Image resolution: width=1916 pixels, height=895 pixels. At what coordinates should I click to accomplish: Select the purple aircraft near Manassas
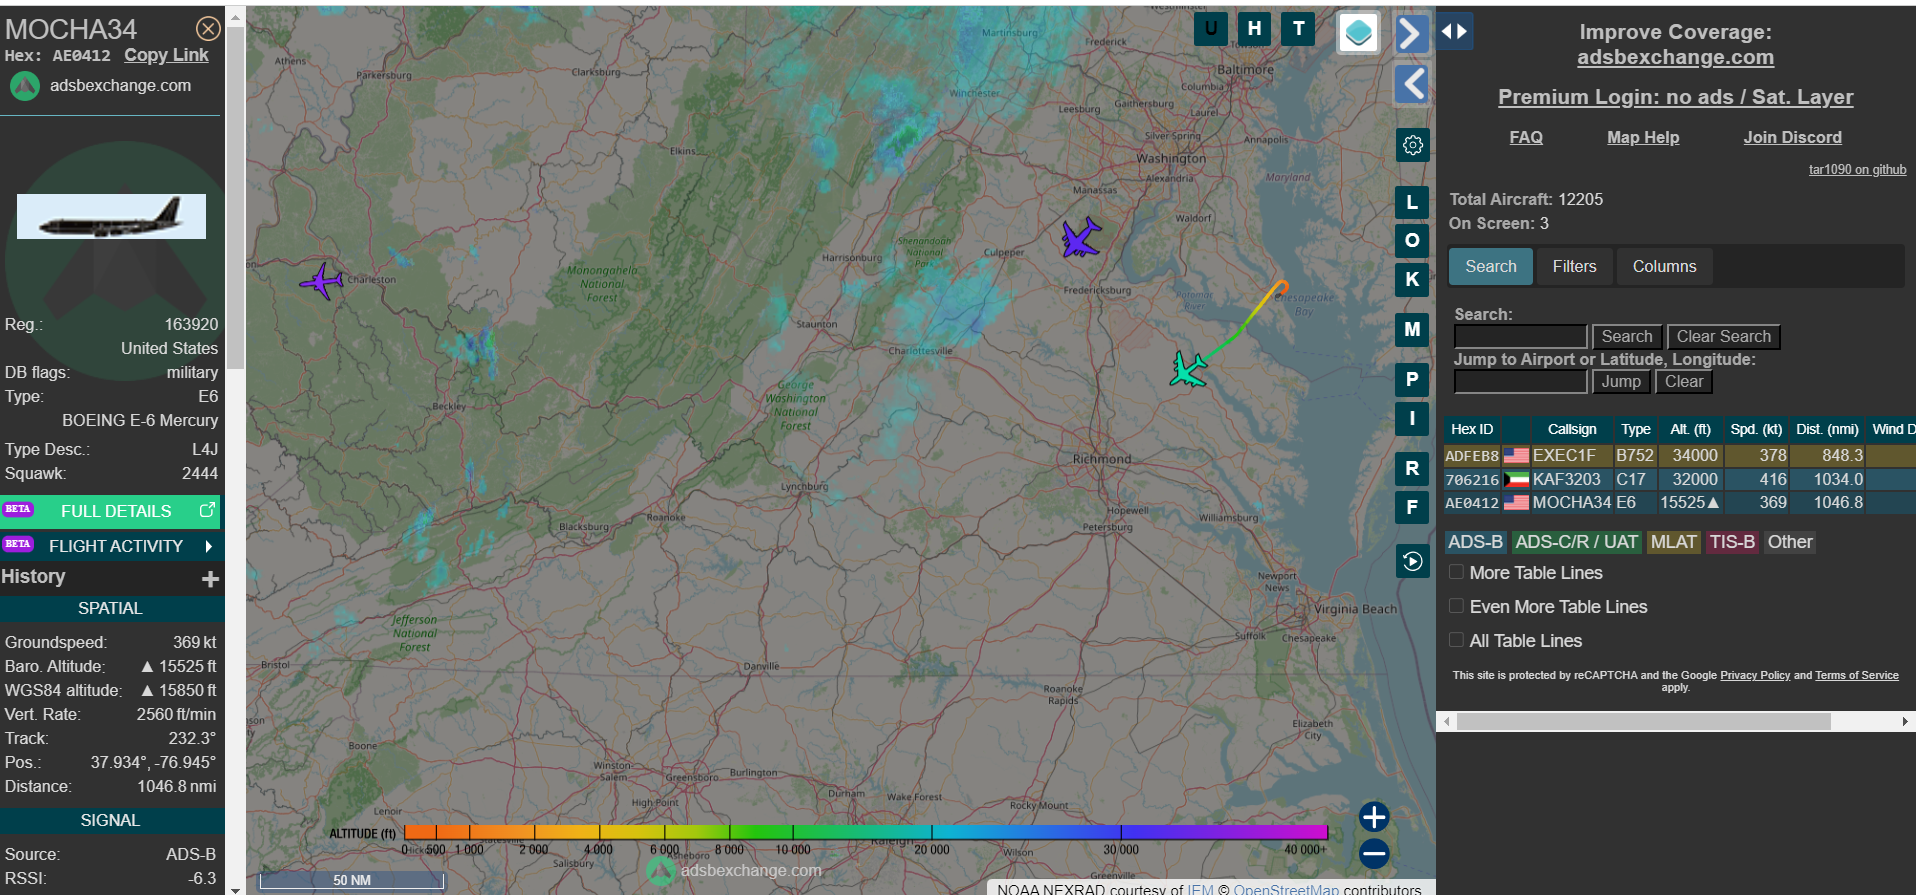tap(1080, 238)
